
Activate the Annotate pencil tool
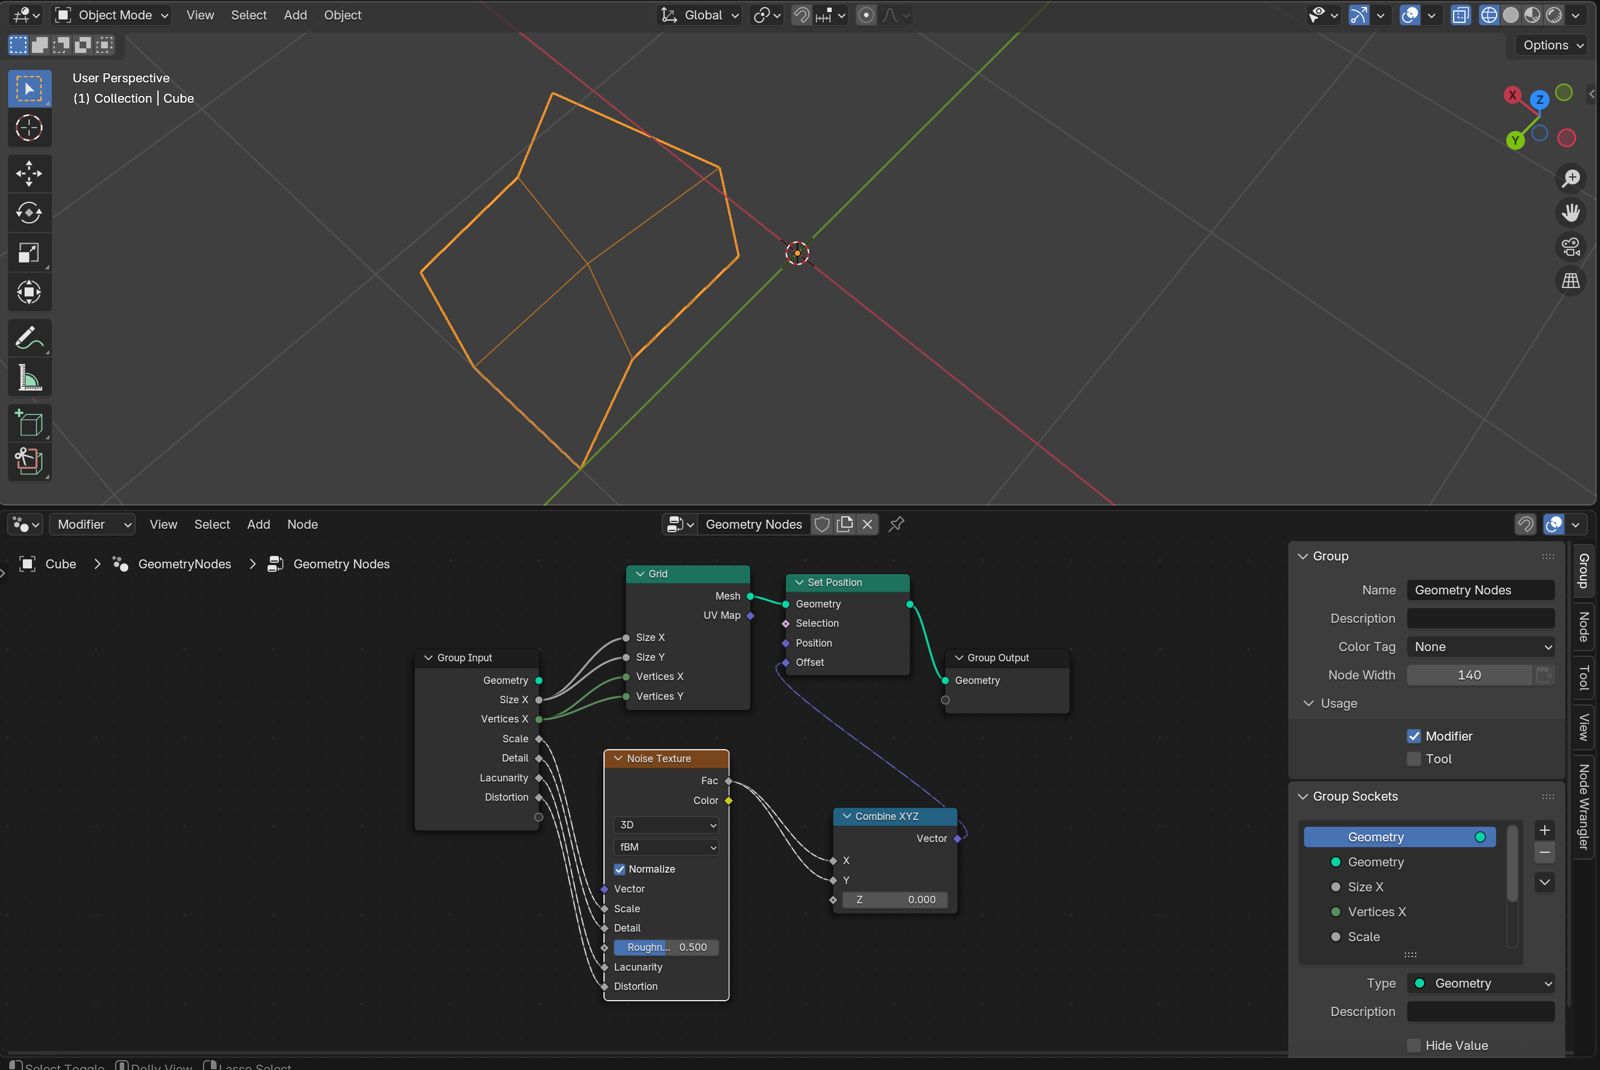pyautogui.click(x=29, y=338)
